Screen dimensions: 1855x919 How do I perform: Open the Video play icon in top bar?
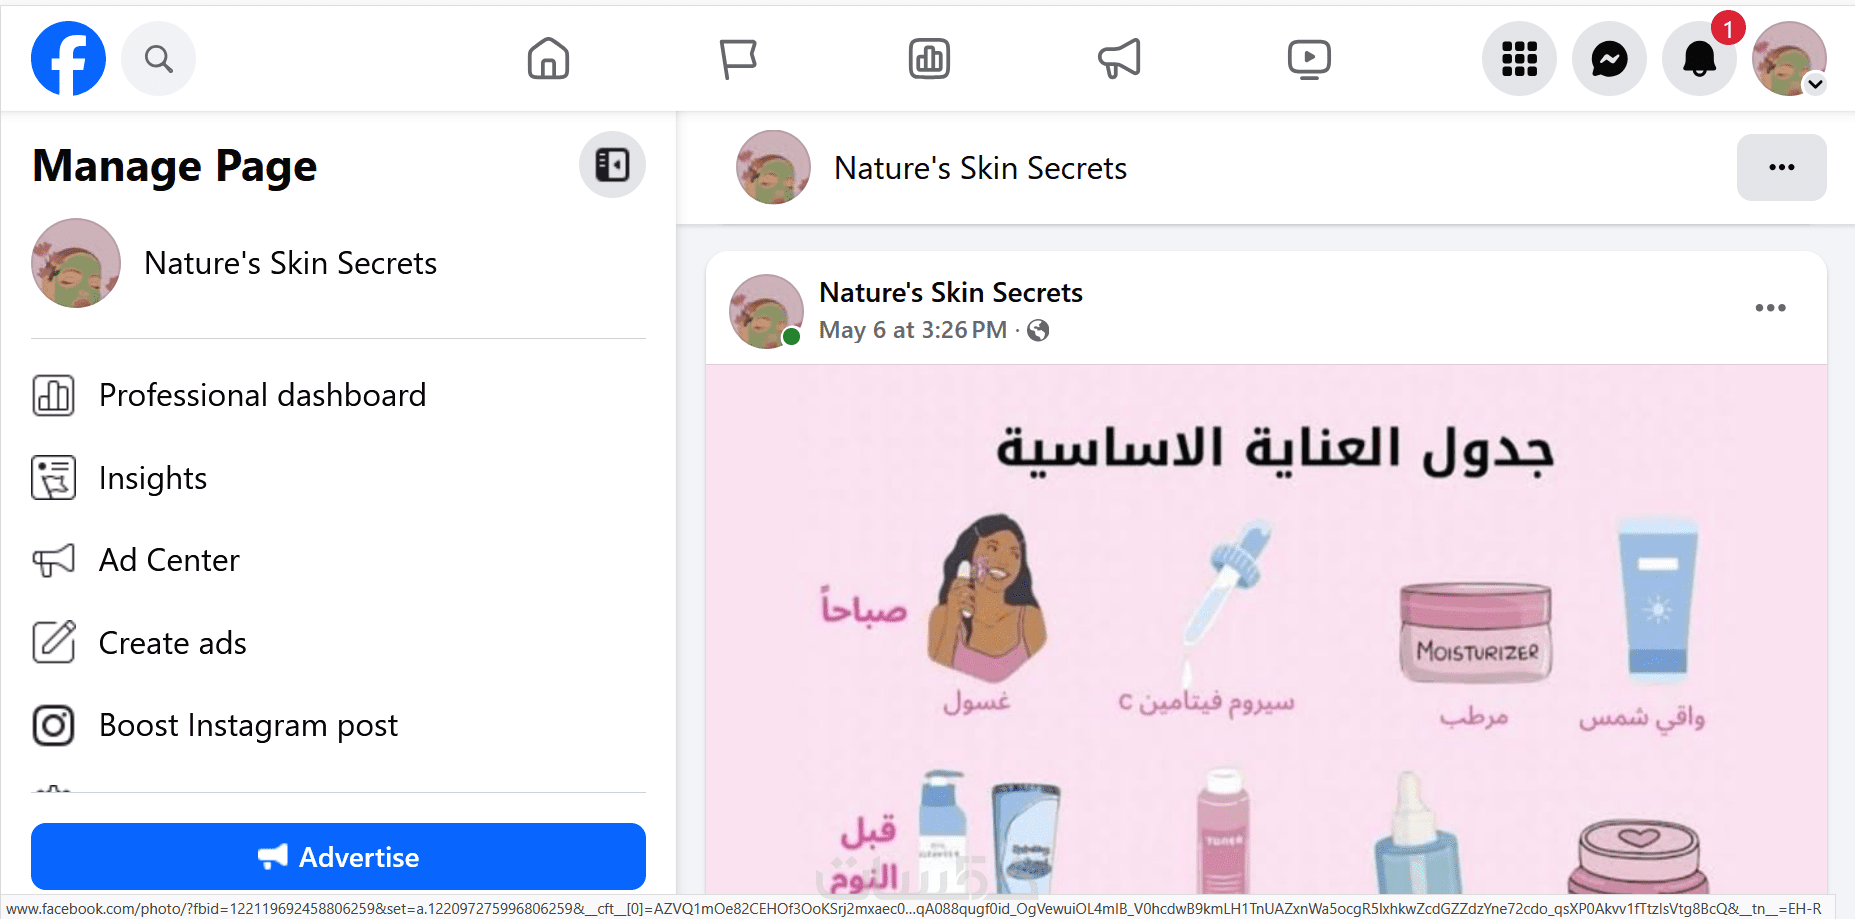click(1309, 59)
